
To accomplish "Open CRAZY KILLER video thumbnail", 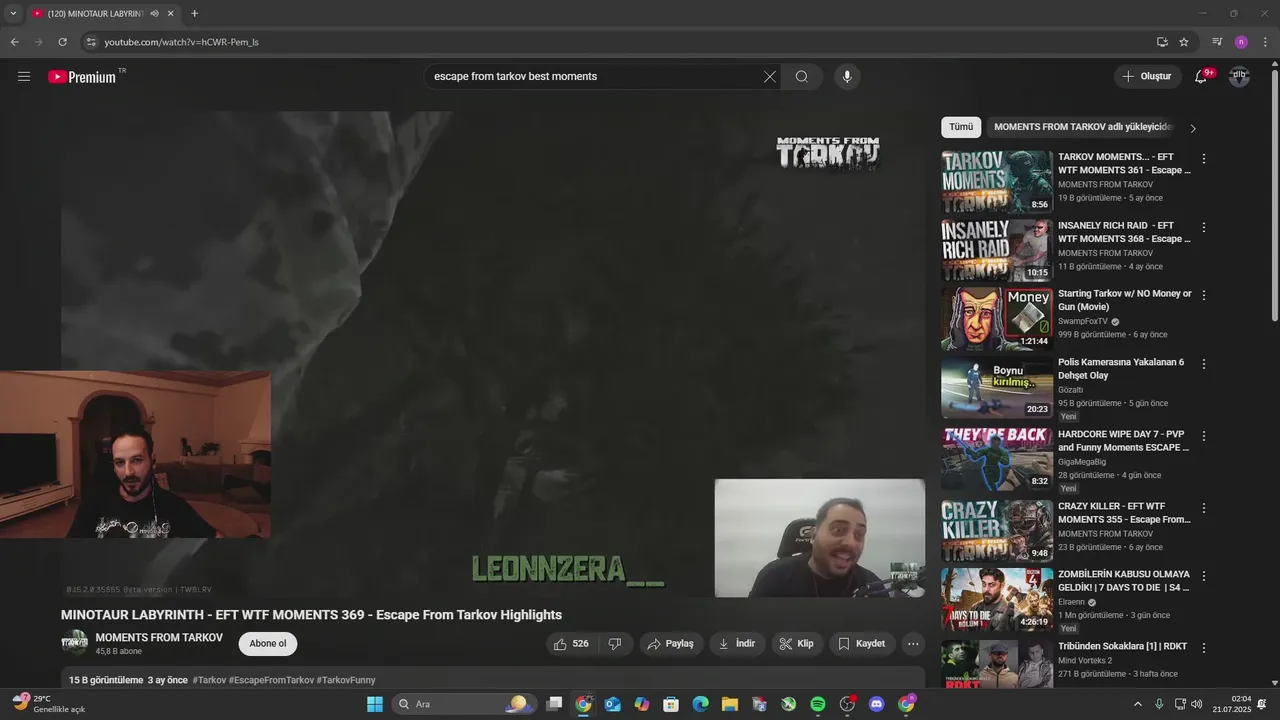I will tap(997, 531).
